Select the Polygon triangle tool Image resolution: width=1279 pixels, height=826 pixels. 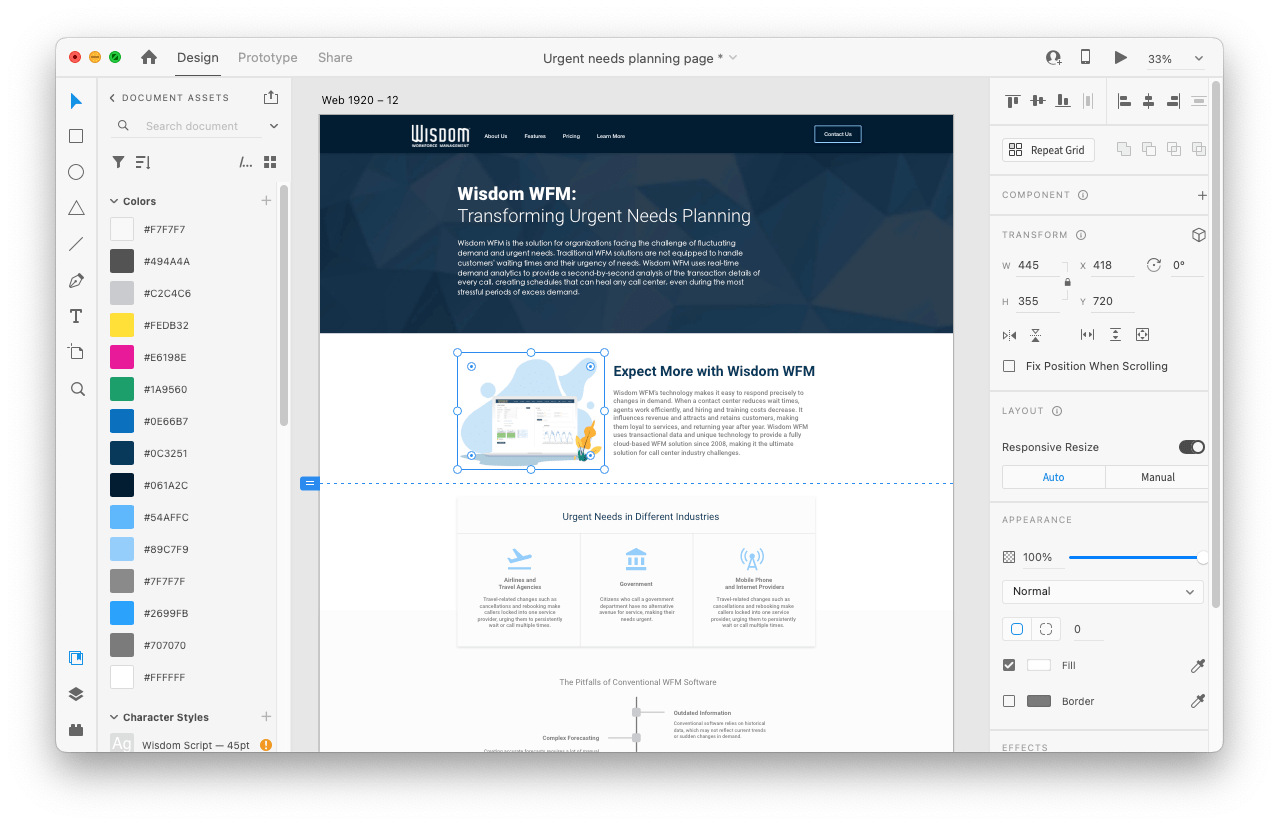[76, 208]
